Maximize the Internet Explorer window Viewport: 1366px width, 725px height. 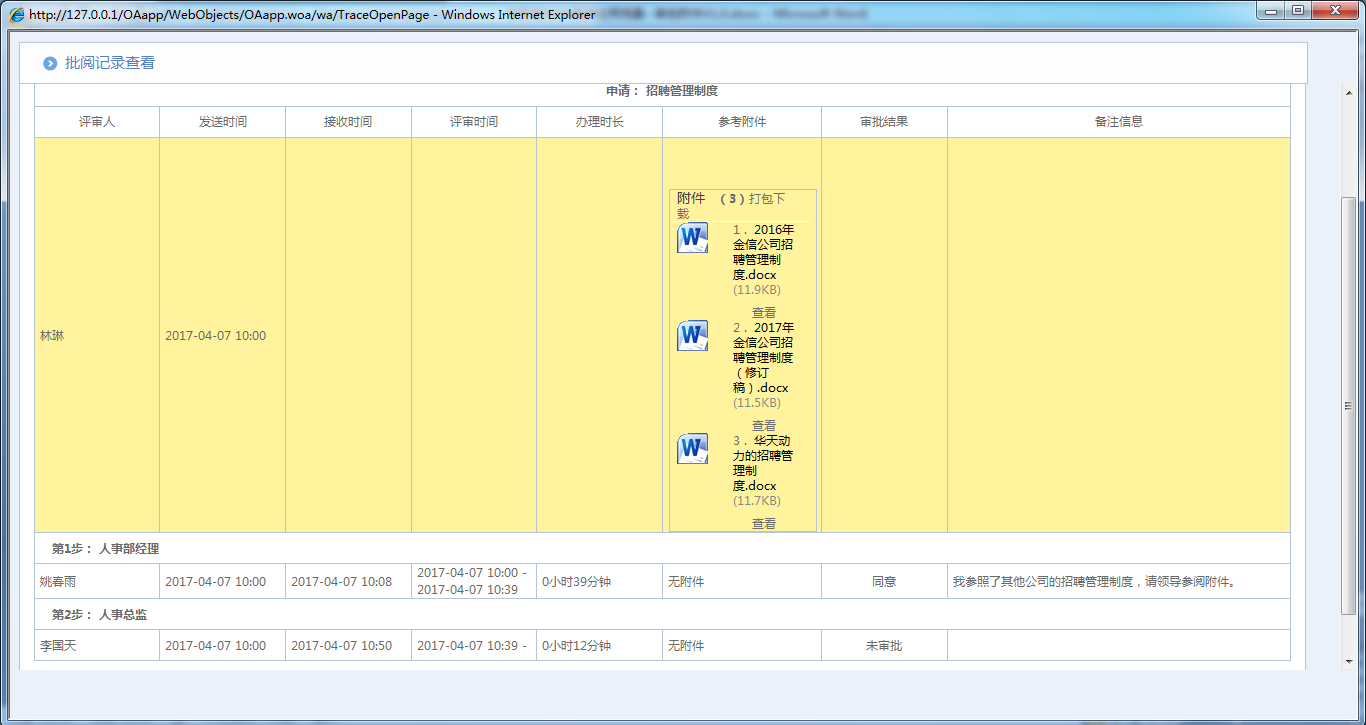[x=1299, y=11]
